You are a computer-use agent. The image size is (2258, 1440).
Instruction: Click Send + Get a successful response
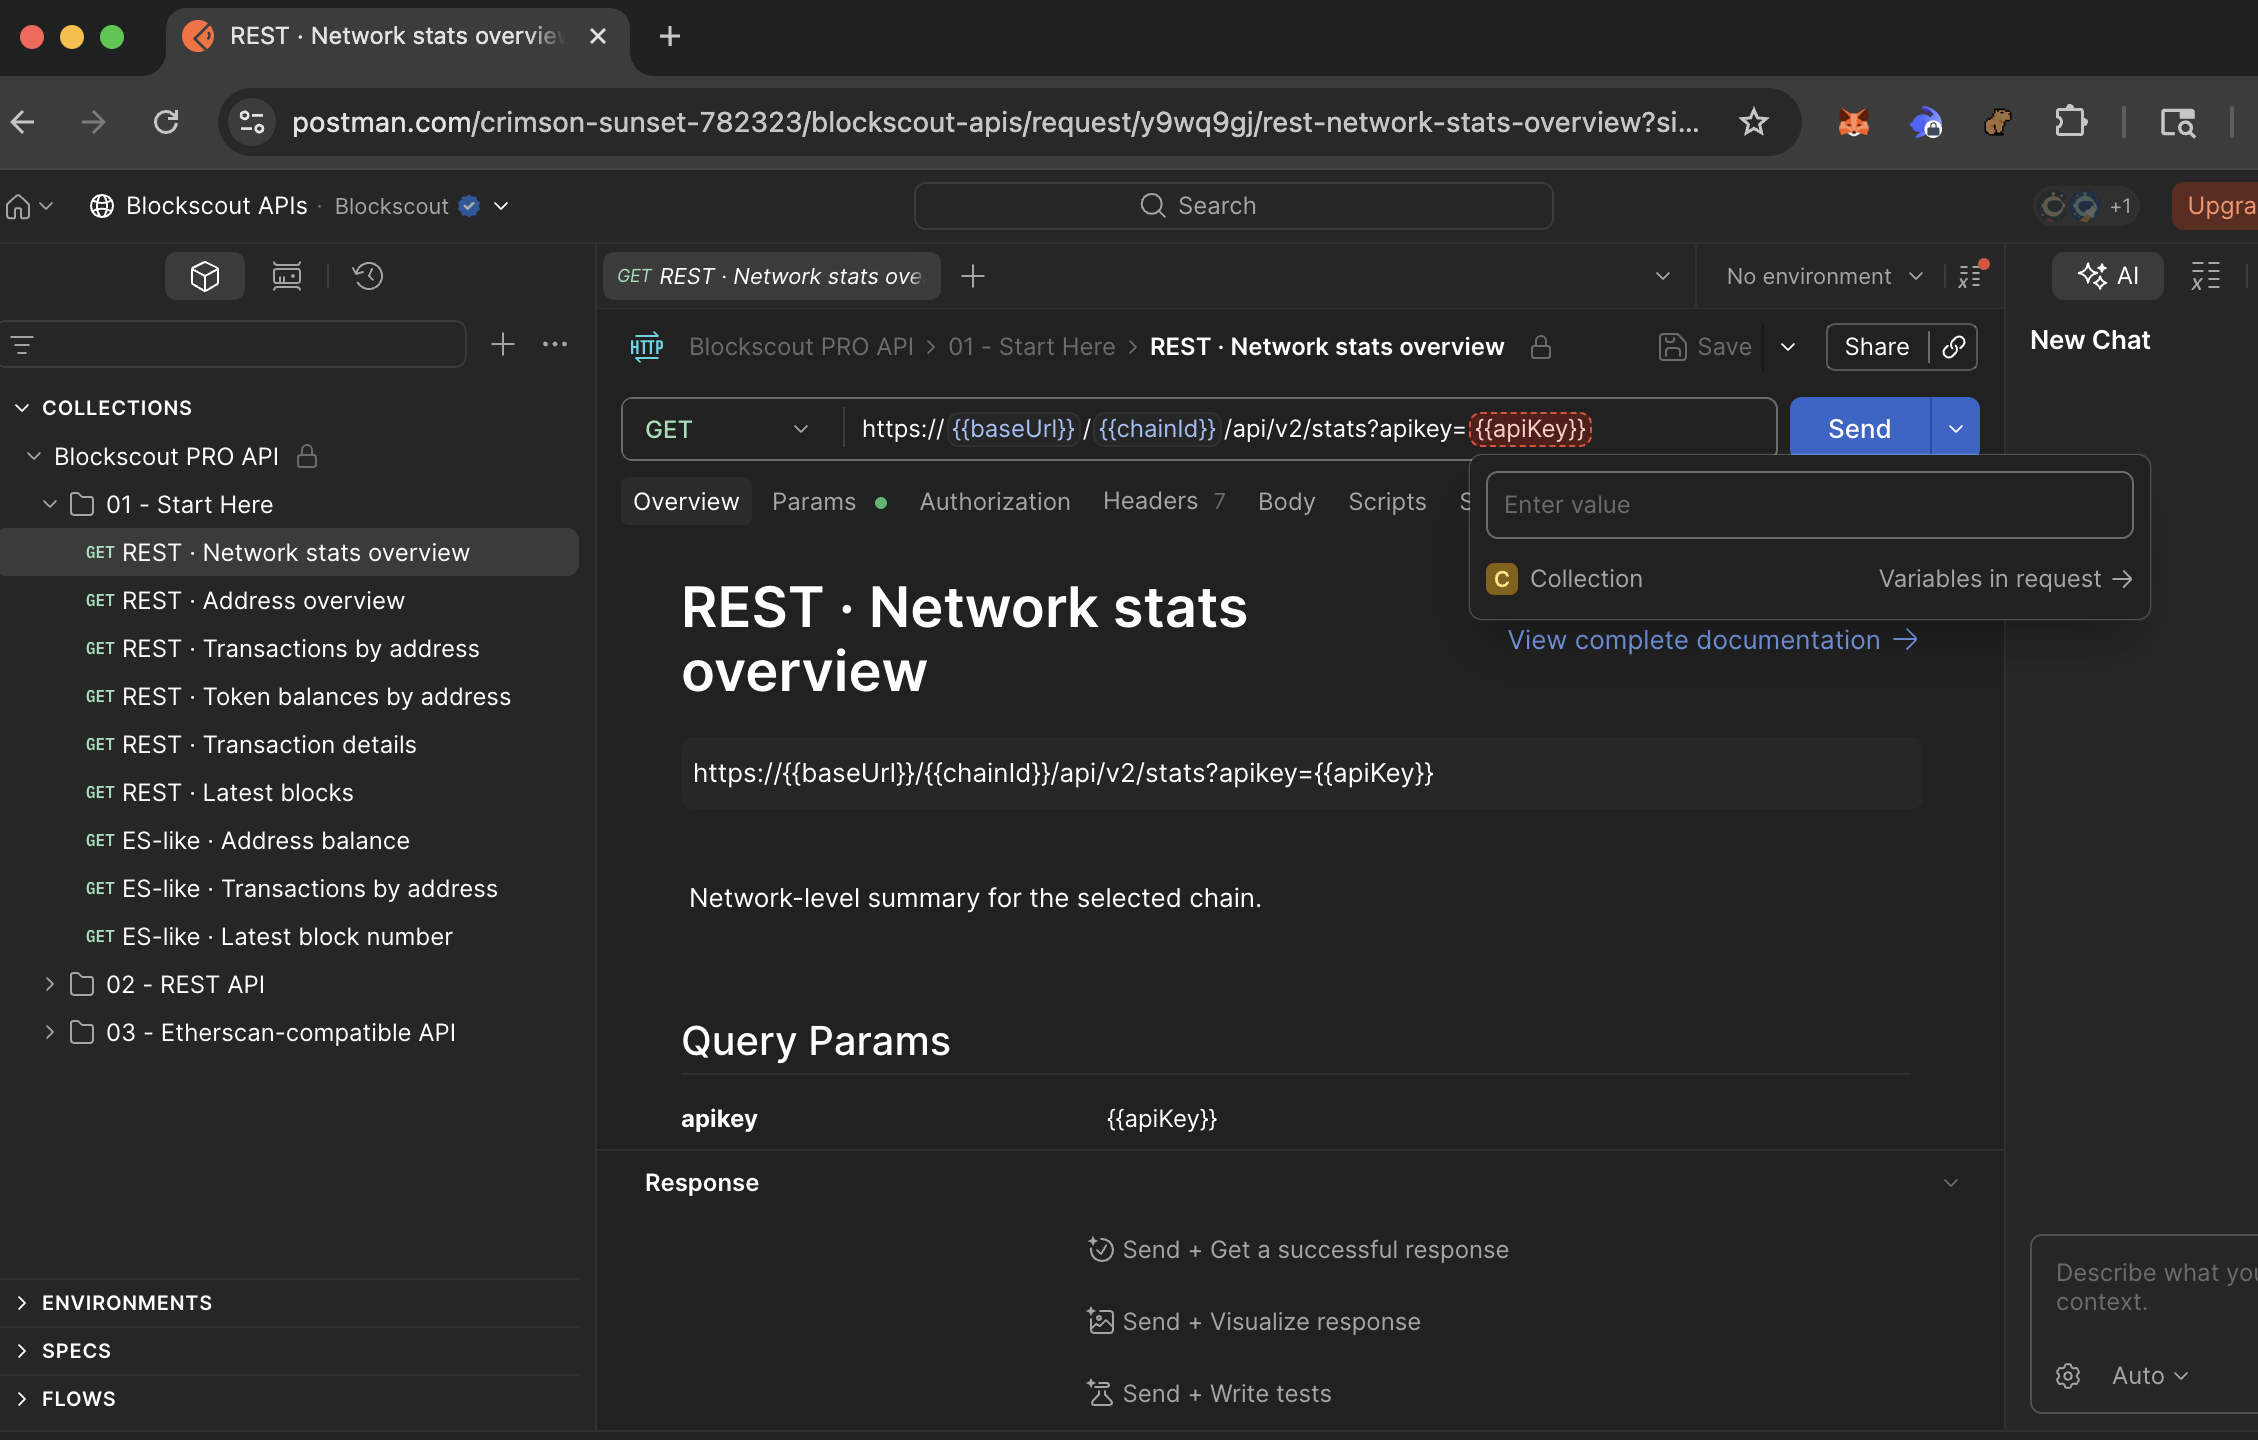pyautogui.click(x=1298, y=1250)
